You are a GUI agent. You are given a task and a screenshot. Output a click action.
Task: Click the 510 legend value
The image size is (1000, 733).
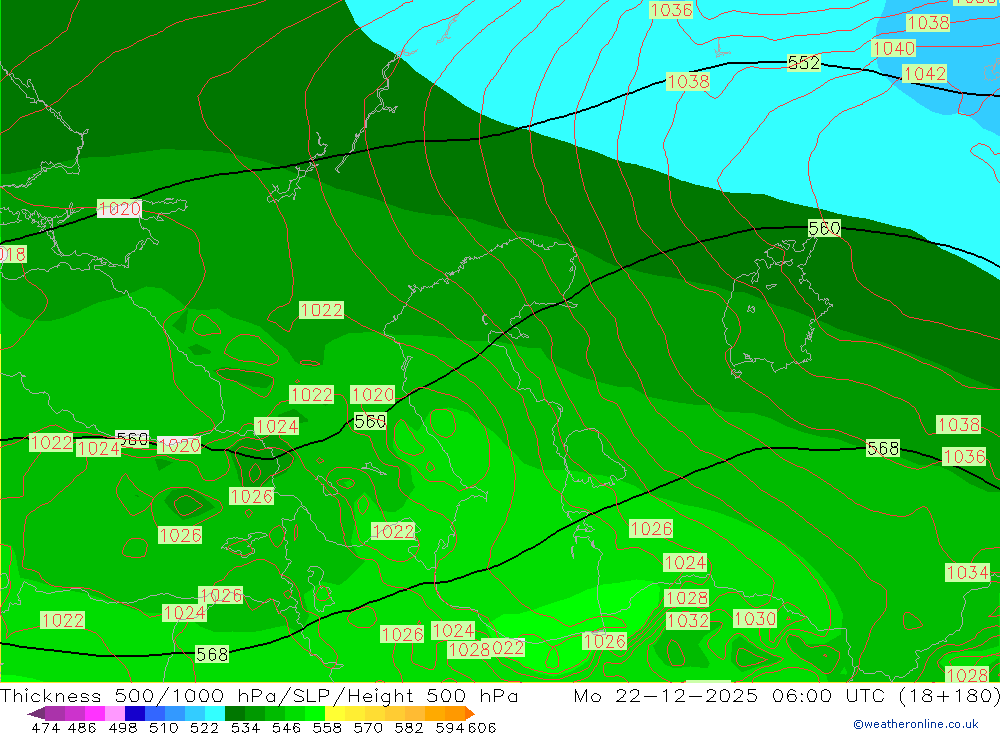coord(164,727)
